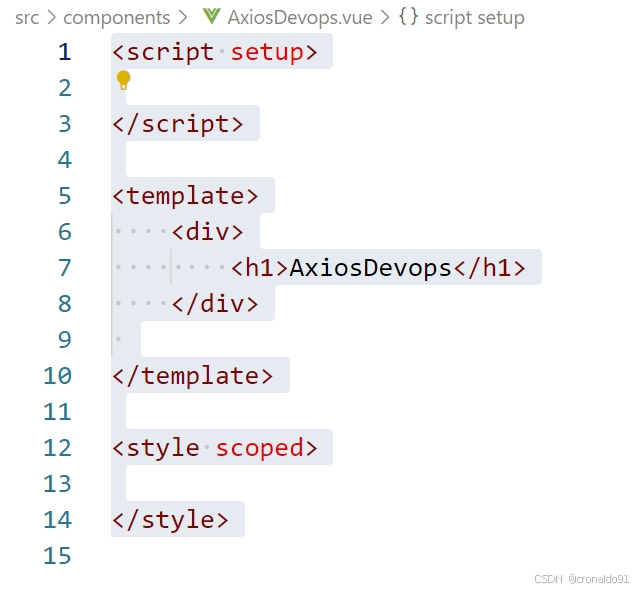Click line number 9 in the gutter
639x590 pixels.
pos(65,339)
